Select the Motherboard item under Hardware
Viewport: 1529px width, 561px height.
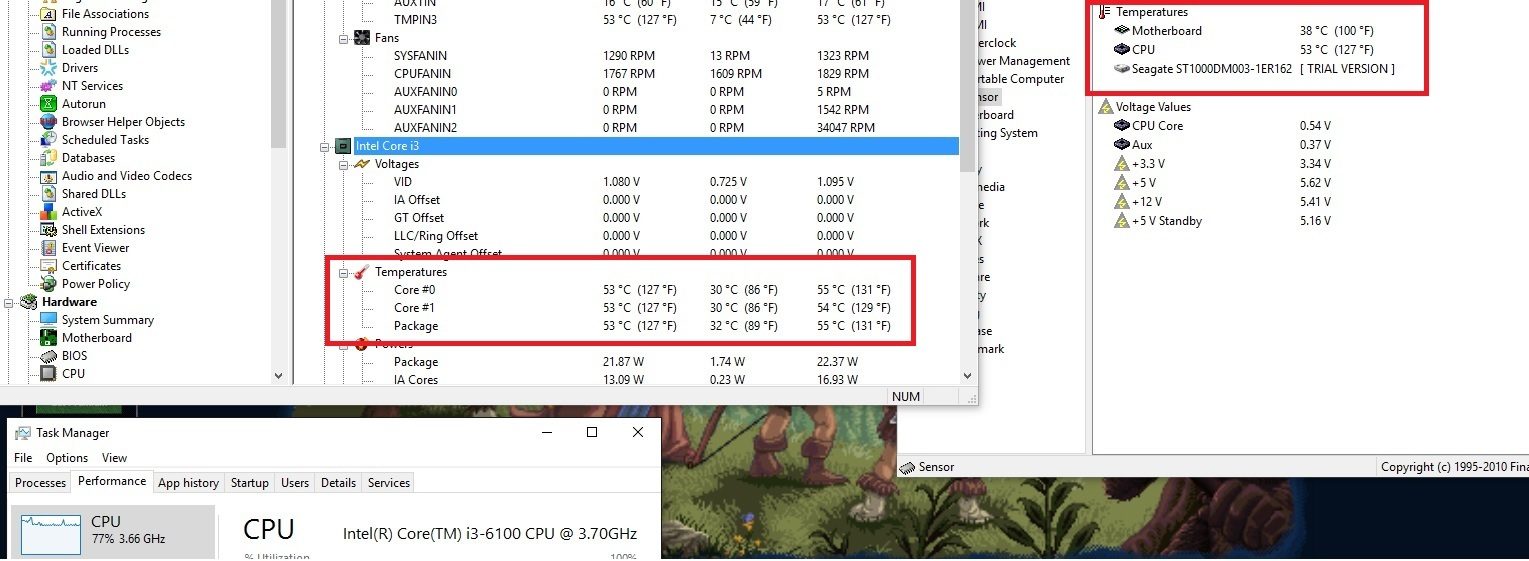coord(97,338)
